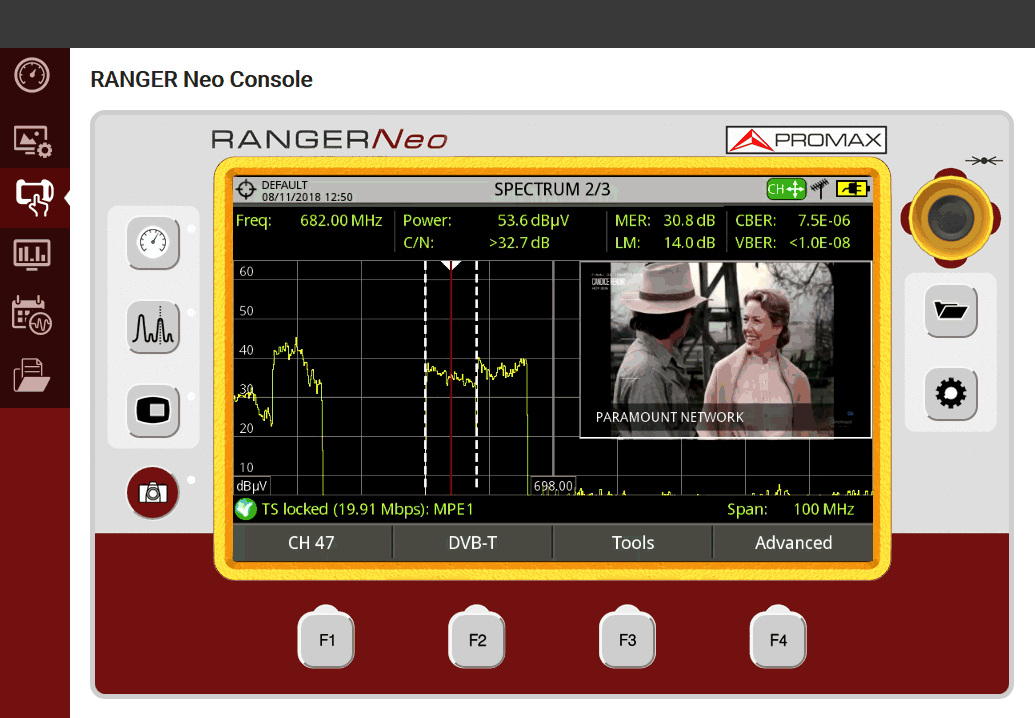
Task: Click the C/N >32.7 dB reading
Action: click(x=519, y=243)
